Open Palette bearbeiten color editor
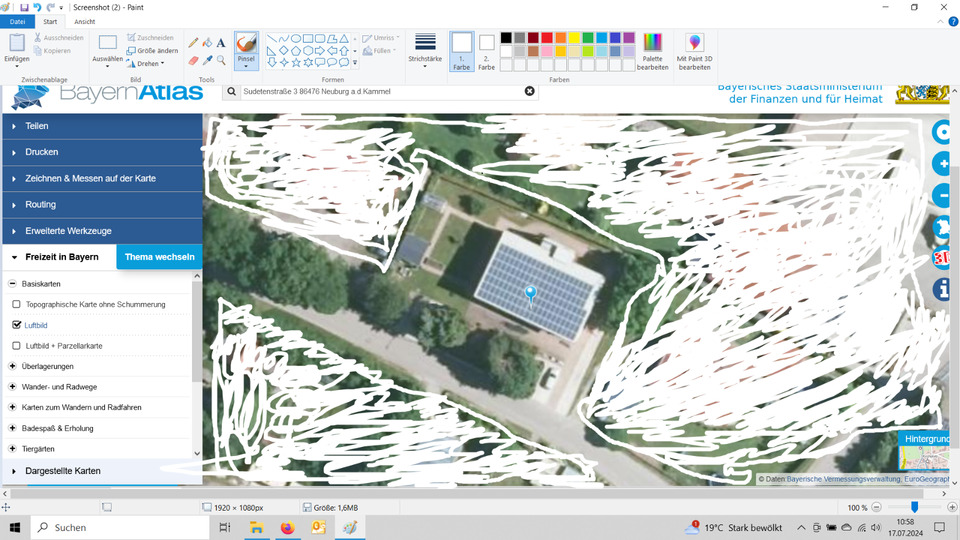Screen dimensions: 960x540 (653, 51)
